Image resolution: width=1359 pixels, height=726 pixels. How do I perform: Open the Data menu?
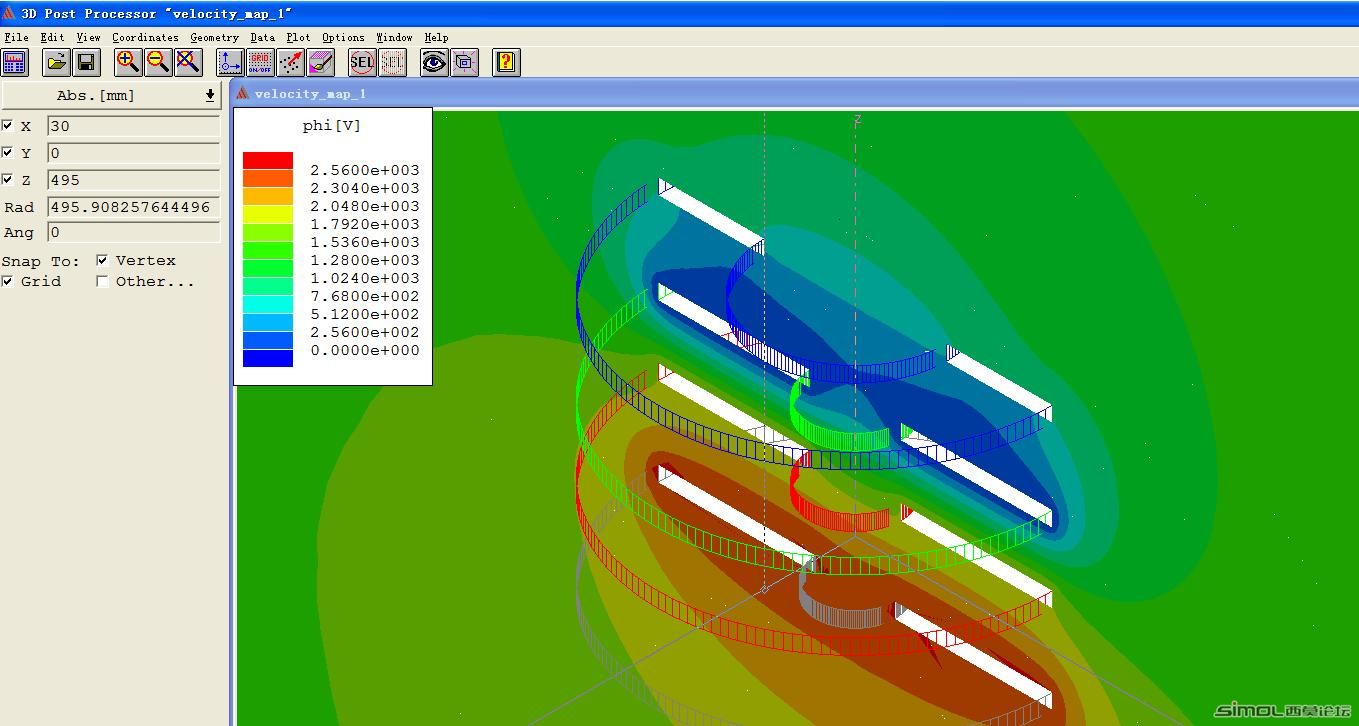point(262,37)
